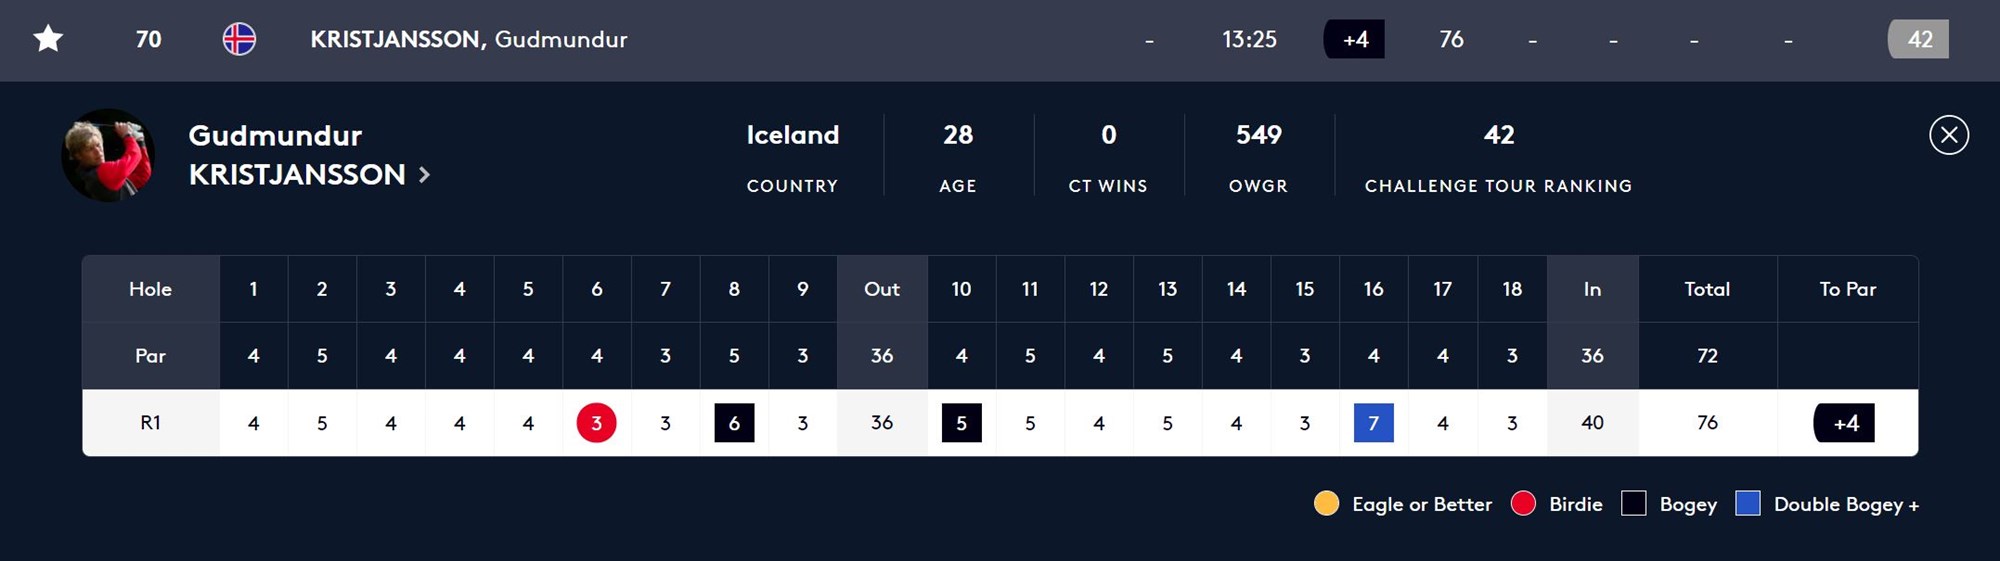The image size is (2000, 561).
Task: Collapse the KRISTJANSSON, Gudmundur leaderboard row
Action: (1000, 40)
